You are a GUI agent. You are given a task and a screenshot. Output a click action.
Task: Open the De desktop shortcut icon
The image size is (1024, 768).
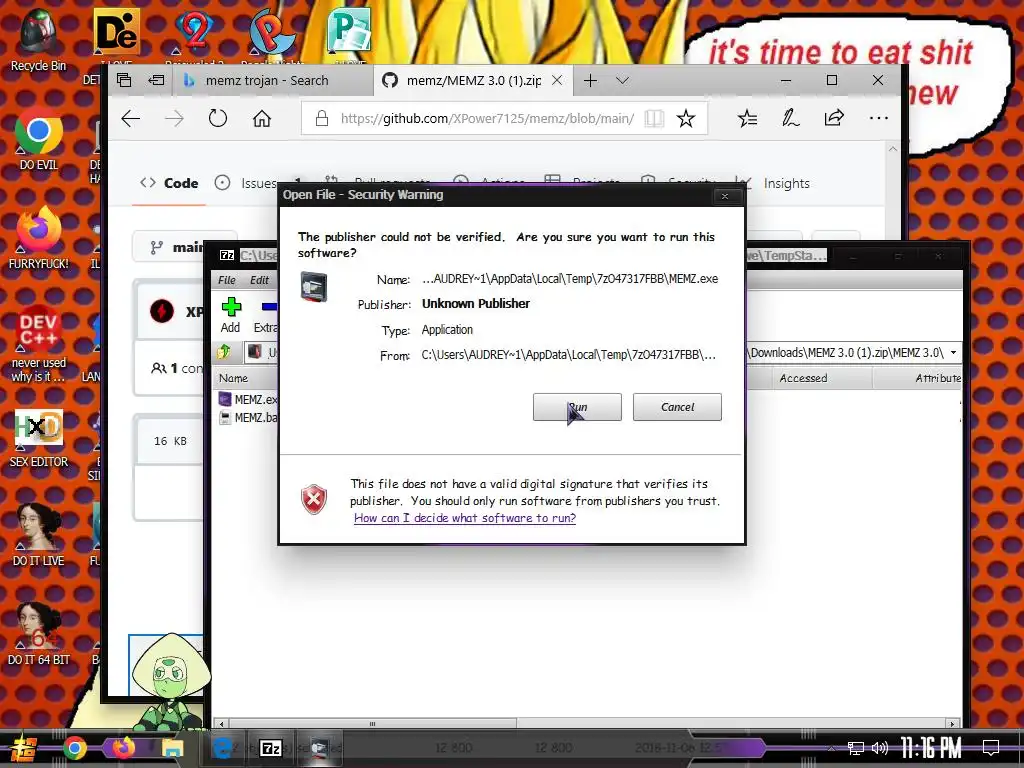coord(116,33)
